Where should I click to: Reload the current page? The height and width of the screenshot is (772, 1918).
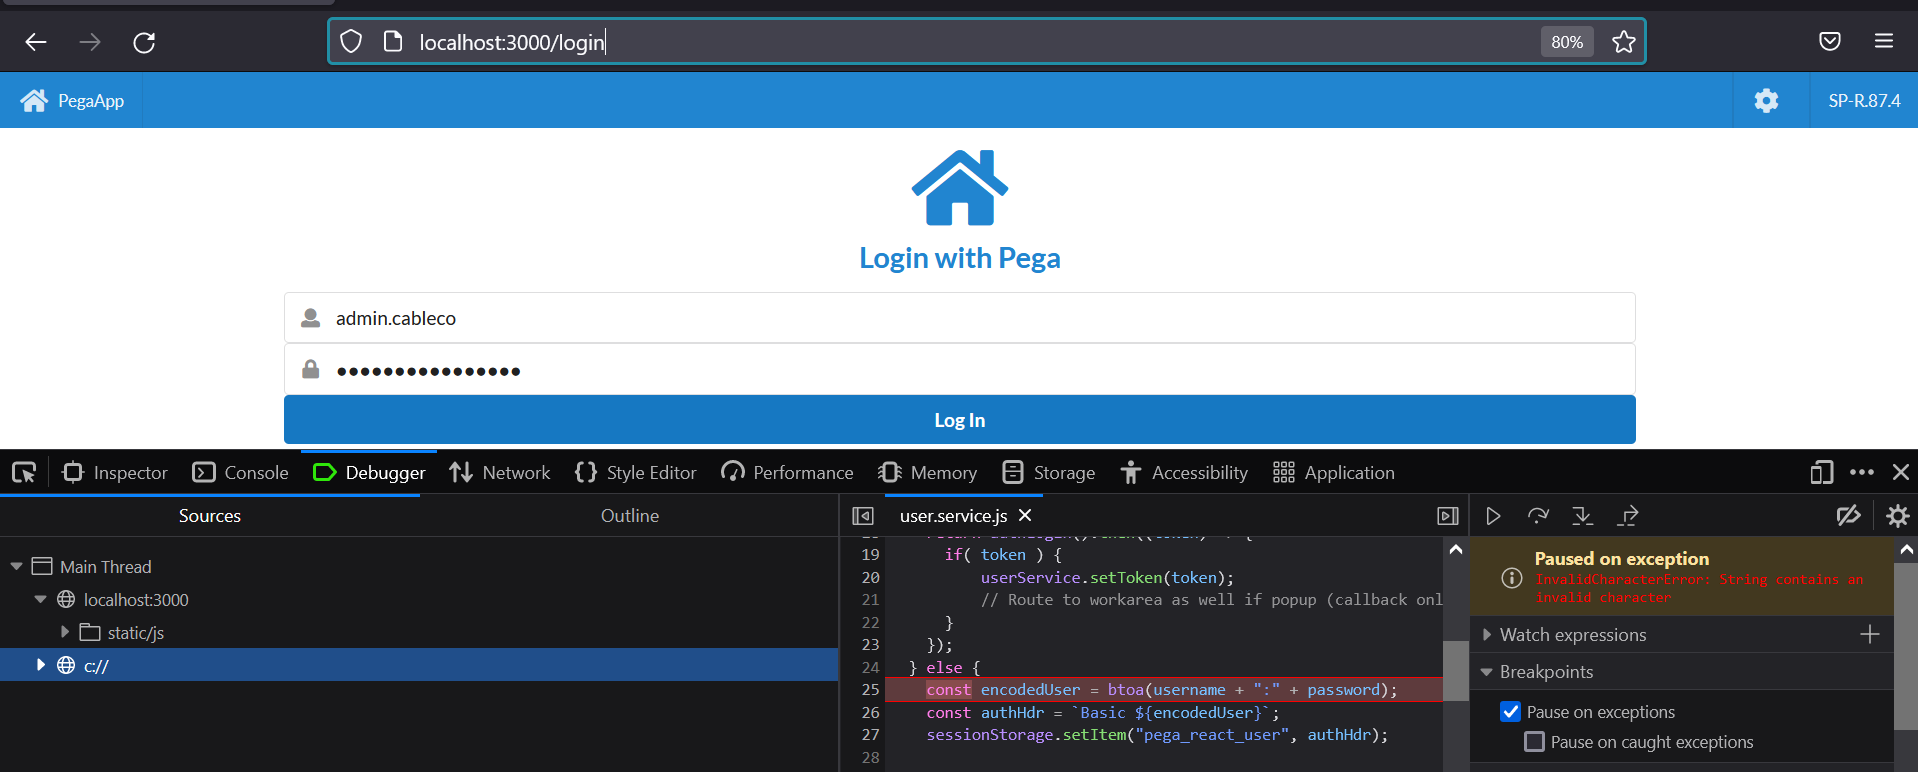[144, 42]
